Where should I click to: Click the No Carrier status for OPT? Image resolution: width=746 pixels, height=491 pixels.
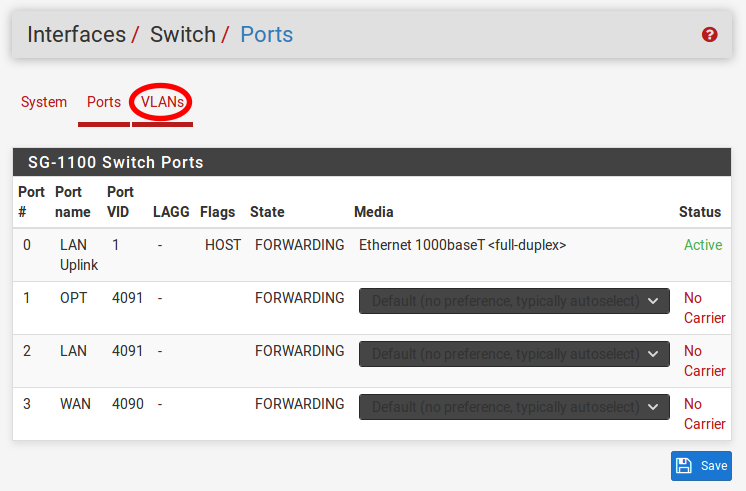click(x=704, y=308)
